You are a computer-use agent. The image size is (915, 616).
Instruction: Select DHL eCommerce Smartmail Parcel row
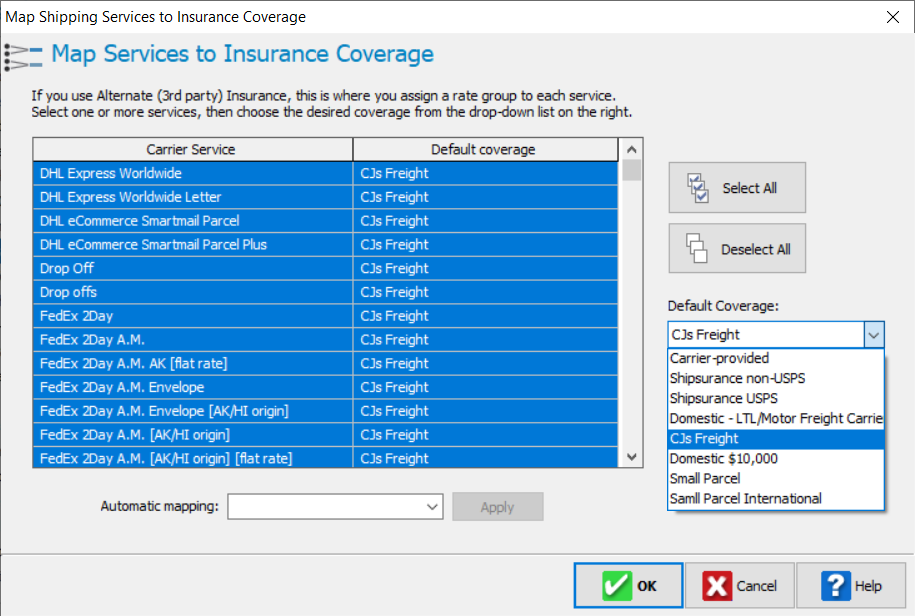point(325,221)
